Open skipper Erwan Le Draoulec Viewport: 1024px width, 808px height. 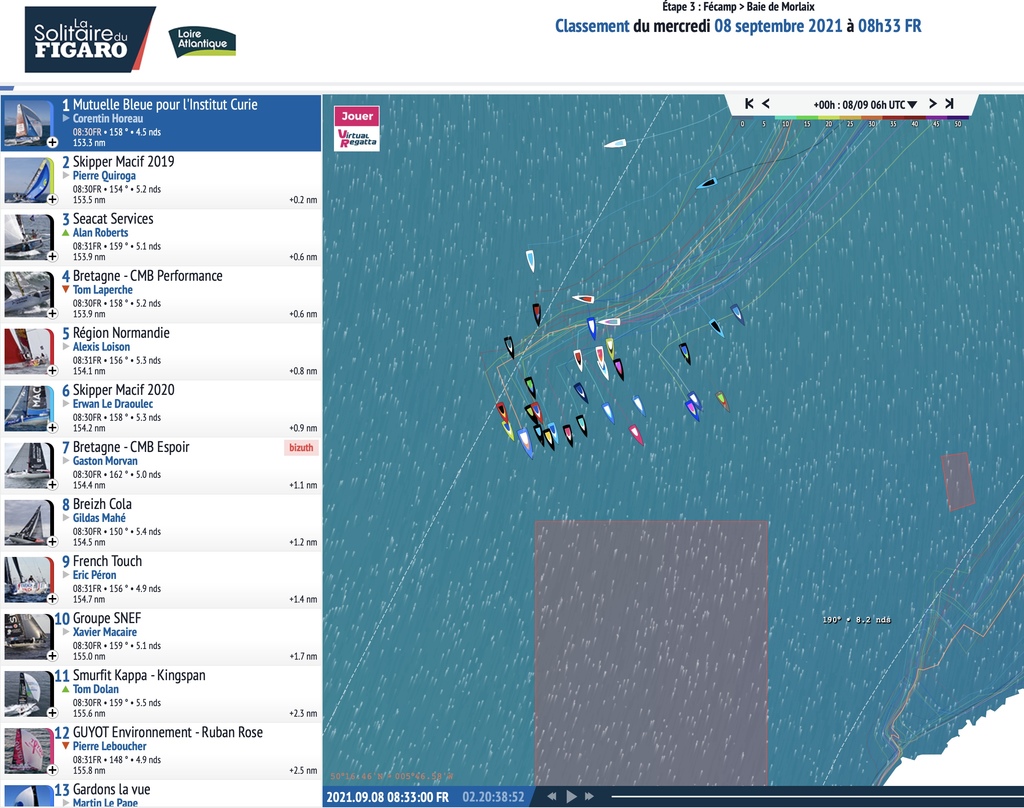pyautogui.click(x=113, y=404)
